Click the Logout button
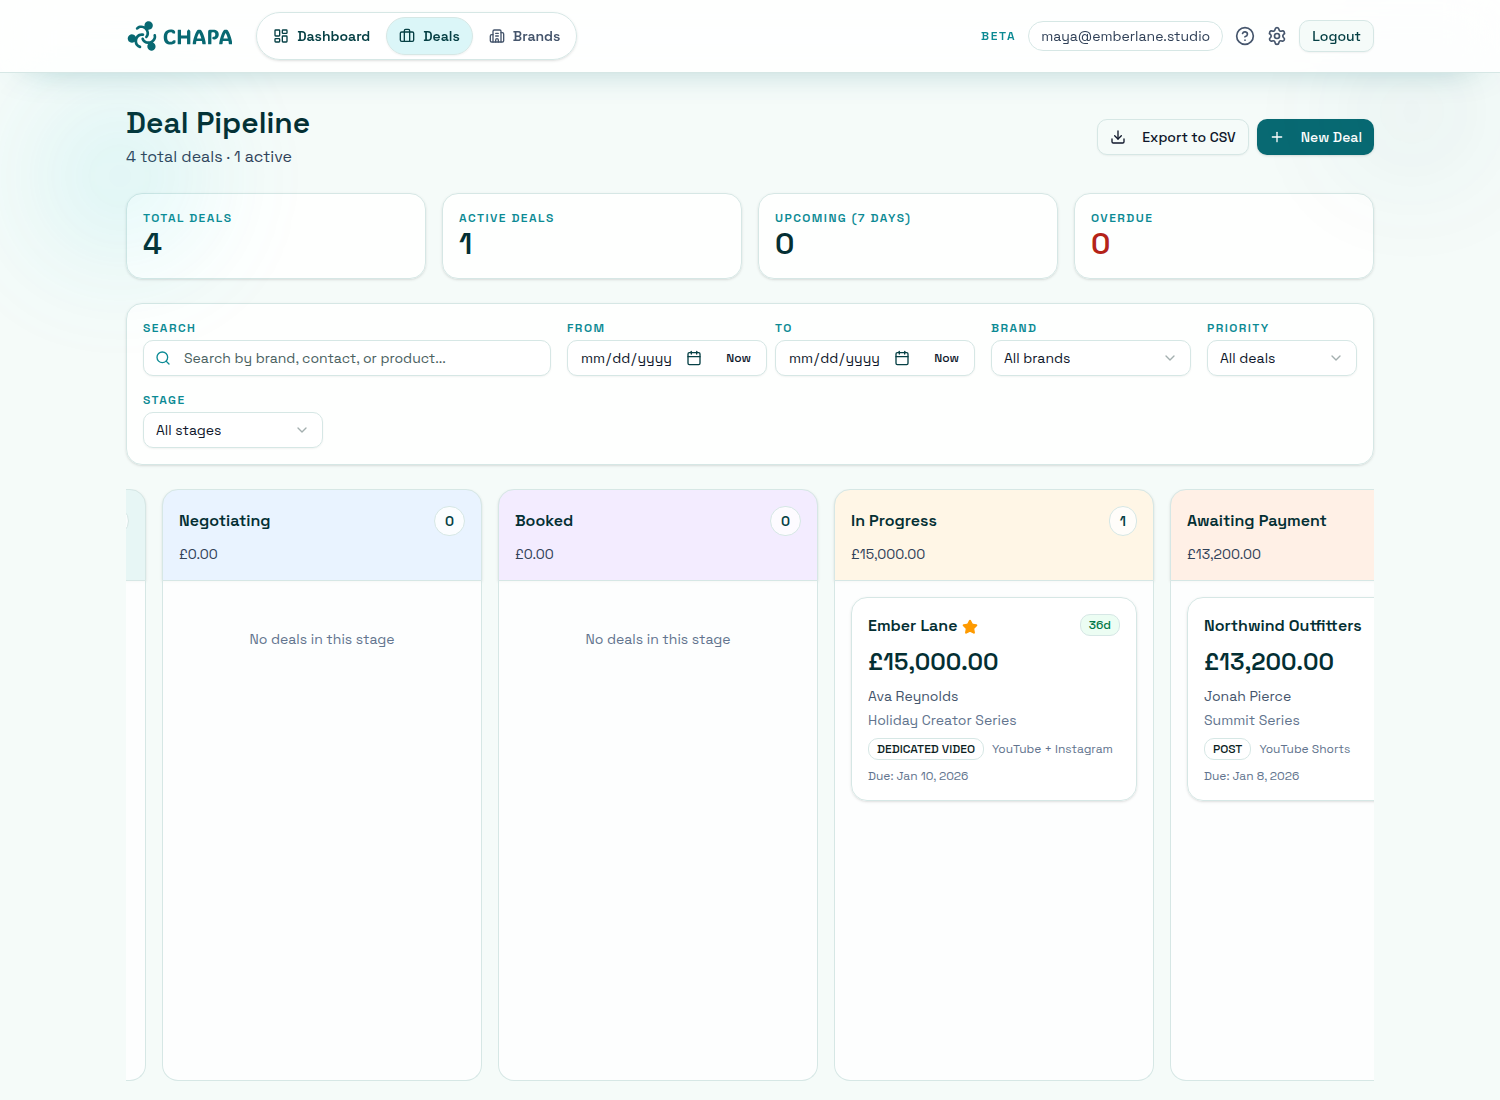Image resolution: width=1500 pixels, height=1100 pixels. 1336,35
